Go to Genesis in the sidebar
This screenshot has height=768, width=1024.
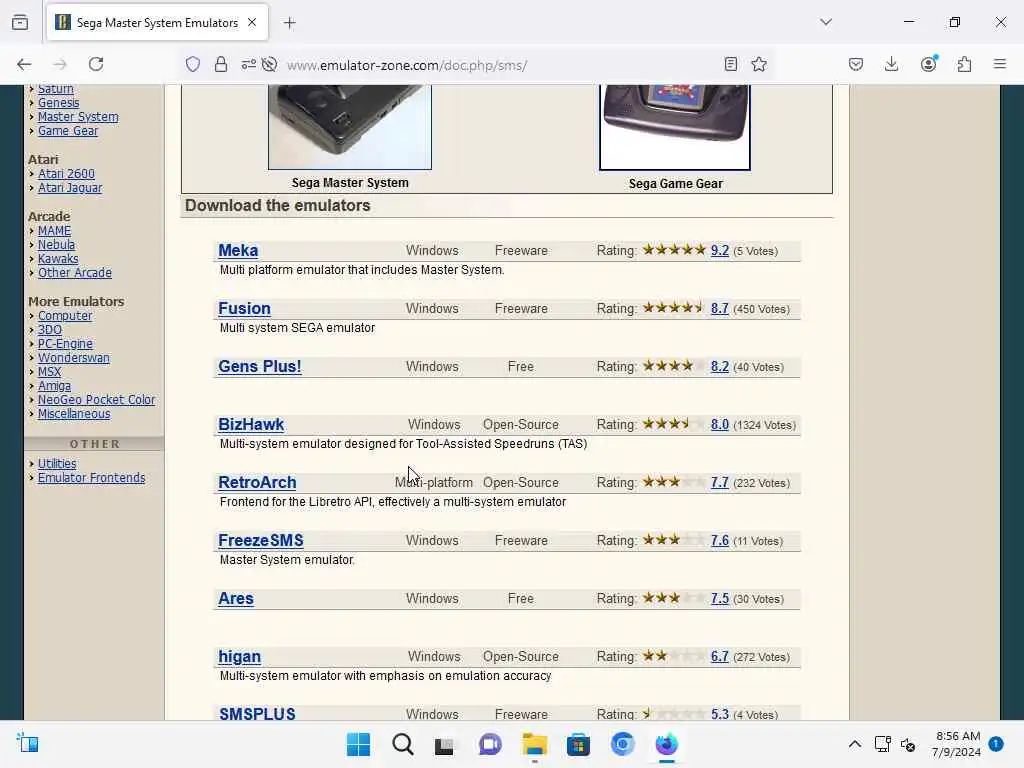[58, 103]
